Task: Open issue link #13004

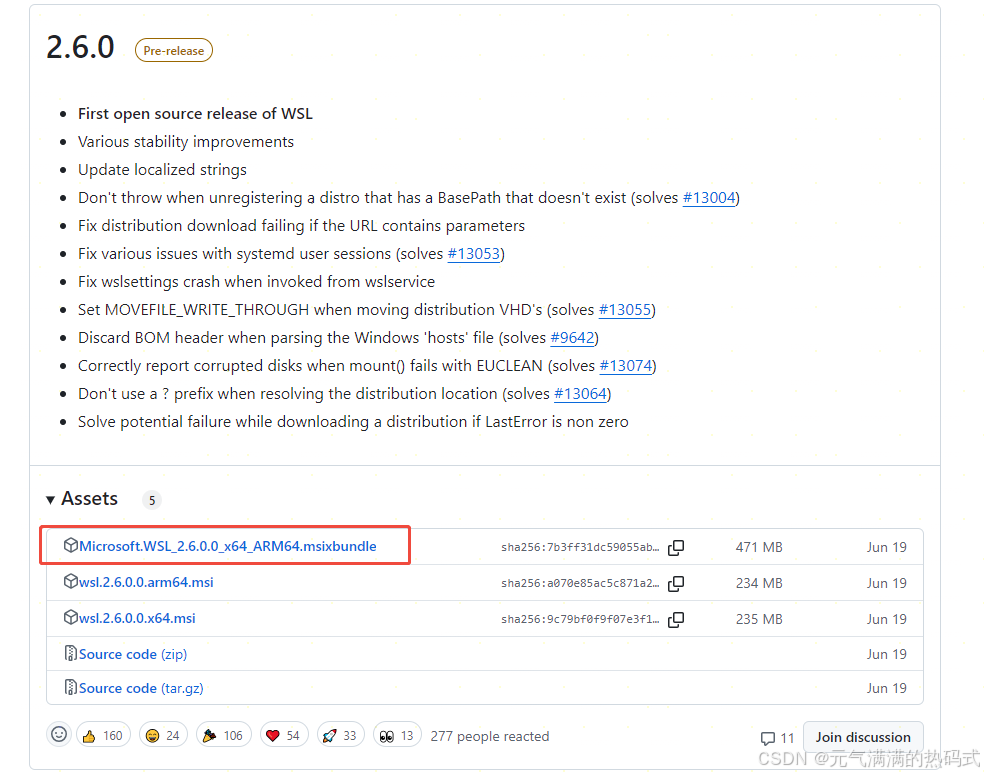Action: click(x=709, y=198)
